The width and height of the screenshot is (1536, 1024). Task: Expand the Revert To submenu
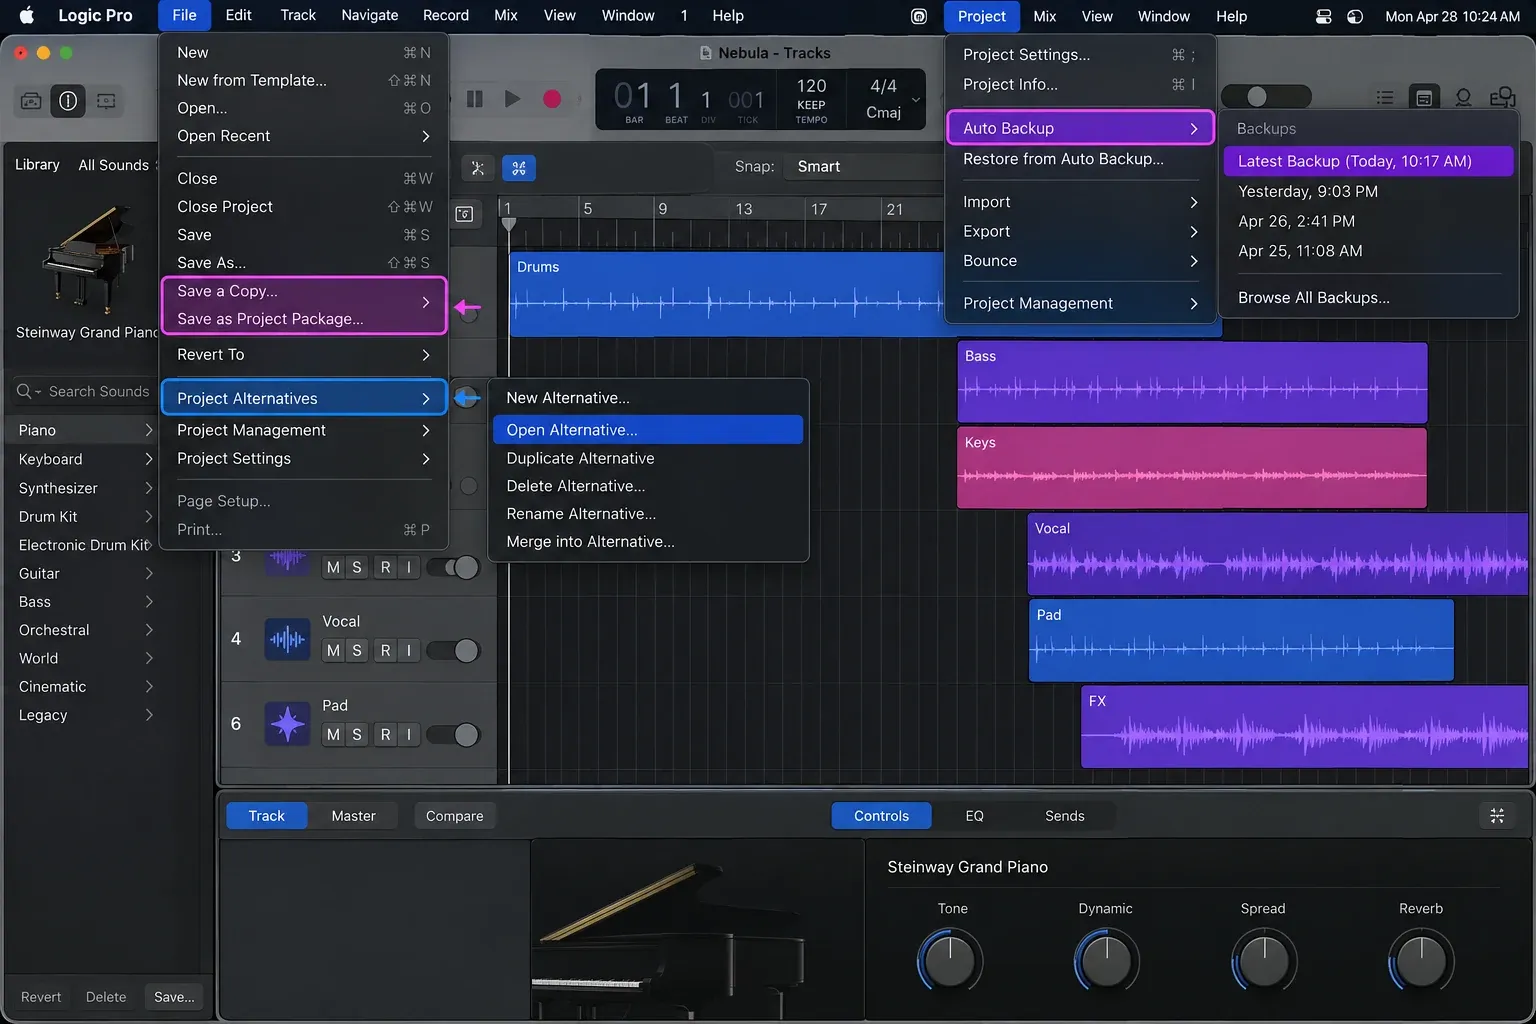click(x=303, y=355)
